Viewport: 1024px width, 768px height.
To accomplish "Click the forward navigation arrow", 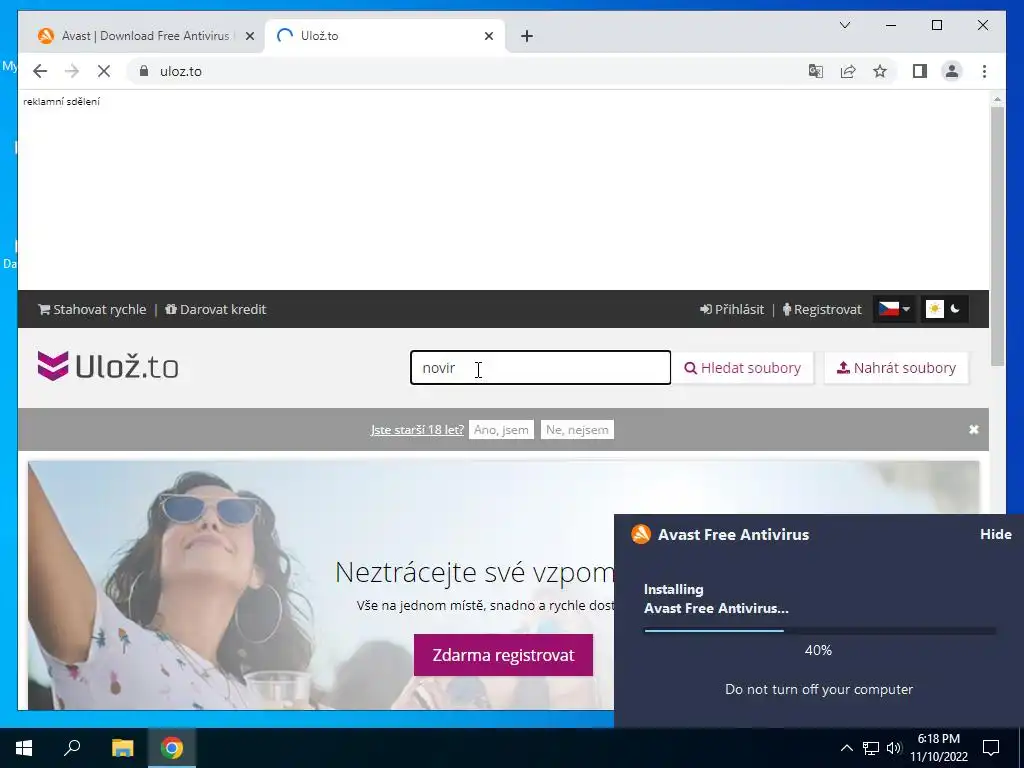I will pyautogui.click(x=72, y=71).
